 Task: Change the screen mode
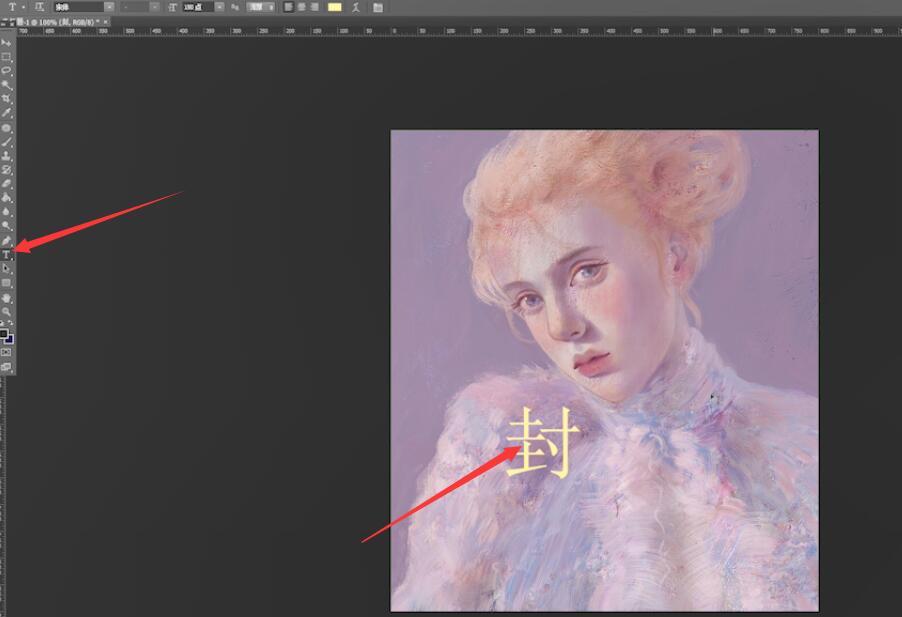[x=6, y=366]
